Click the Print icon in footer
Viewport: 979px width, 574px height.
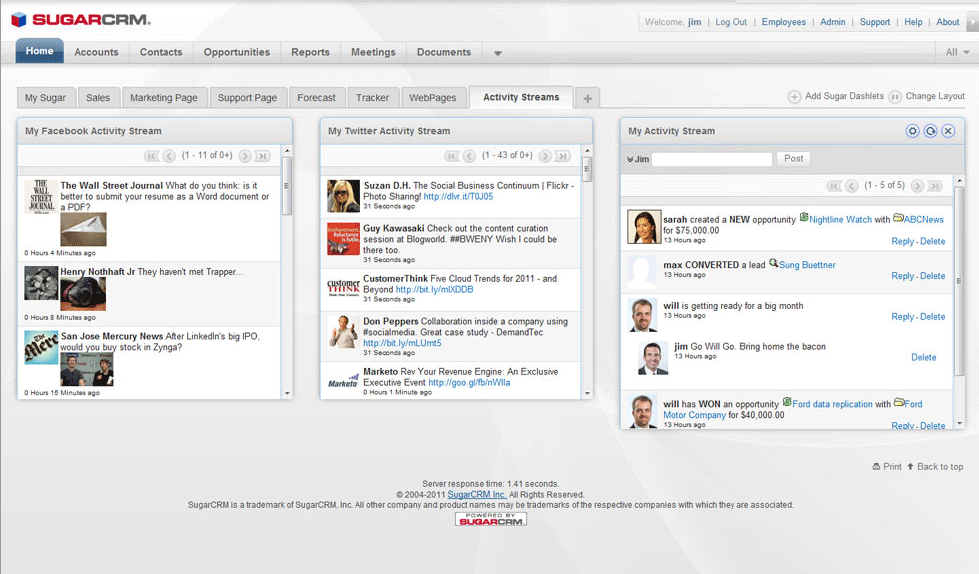click(877, 467)
